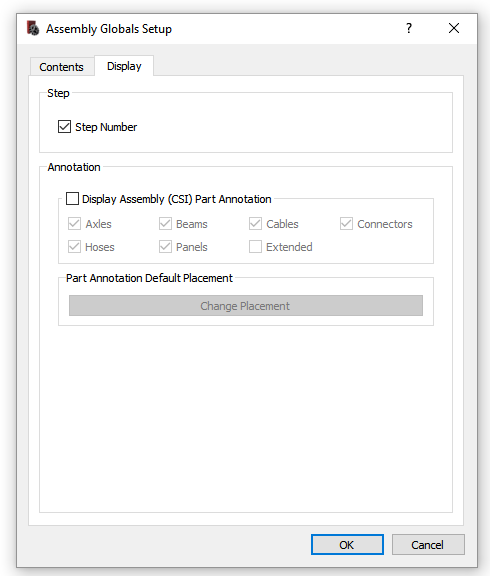The height and width of the screenshot is (576, 490).
Task: Close the Assembly Globals Setup dialog
Action: 454,28
